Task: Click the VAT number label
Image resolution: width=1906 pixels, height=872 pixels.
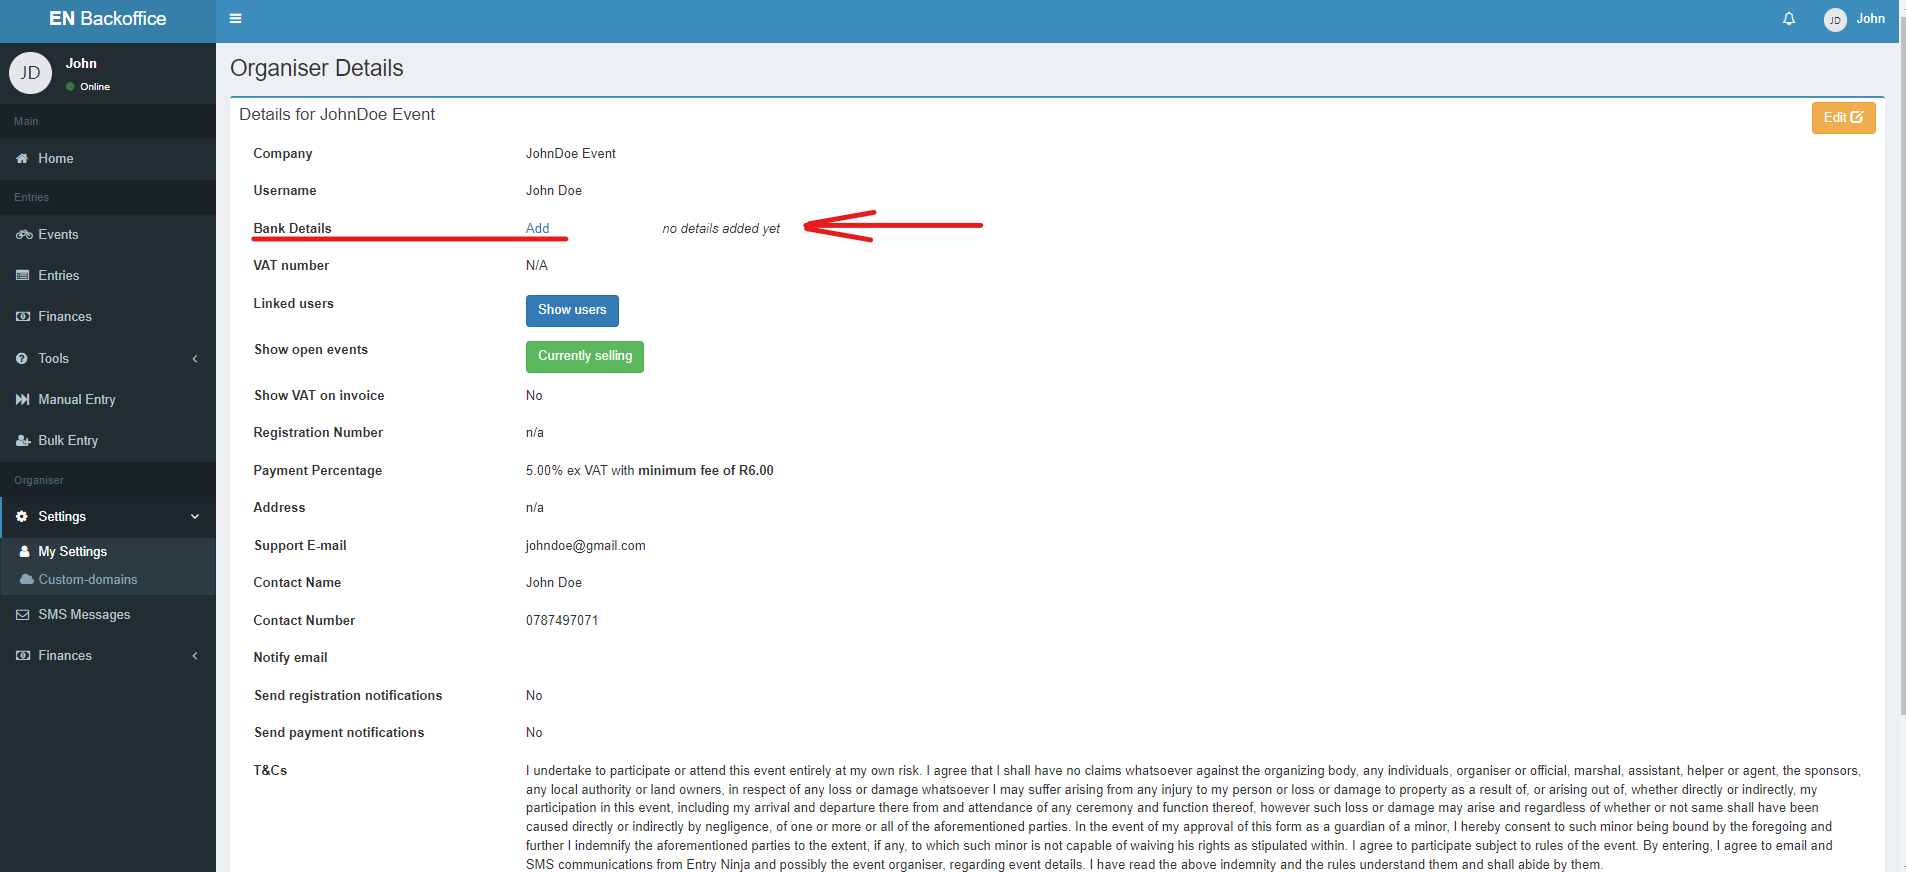Action: (x=291, y=266)
